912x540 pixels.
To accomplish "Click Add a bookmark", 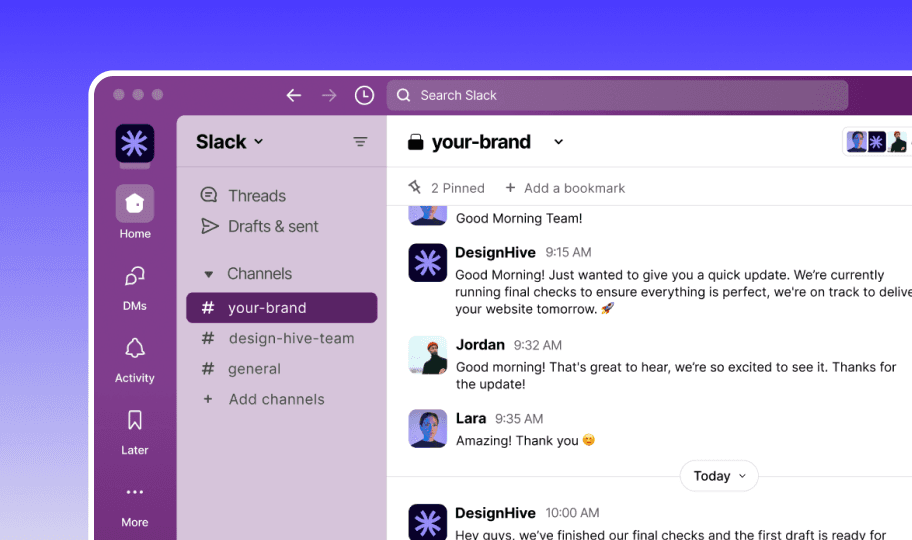I will 565,188.
